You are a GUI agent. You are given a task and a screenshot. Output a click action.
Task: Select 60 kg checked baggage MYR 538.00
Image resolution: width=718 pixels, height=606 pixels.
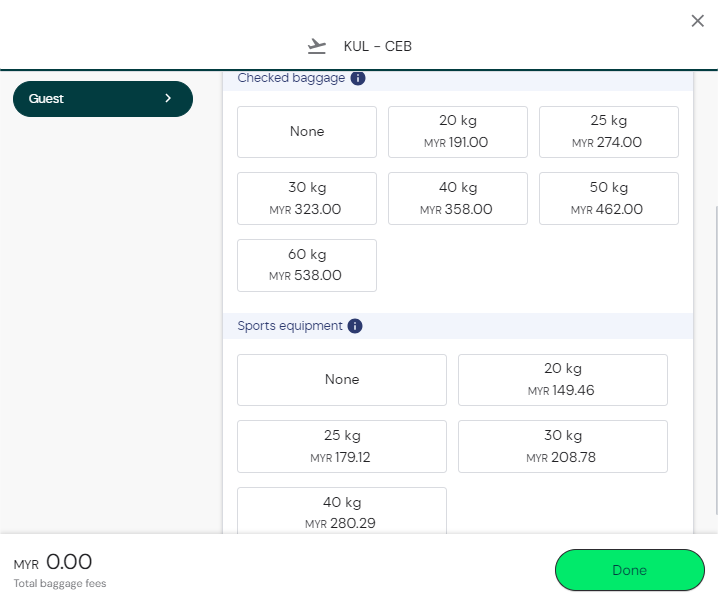click(307, 265)
